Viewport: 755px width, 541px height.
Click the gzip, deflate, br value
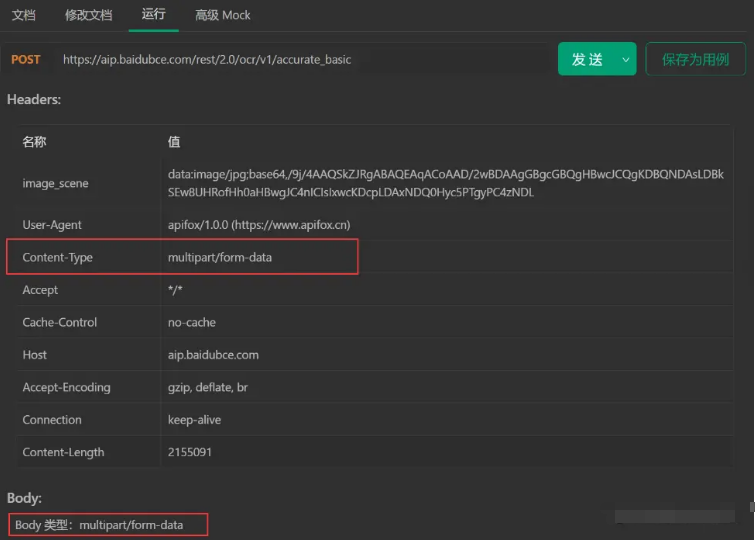[x=208, y=387]
